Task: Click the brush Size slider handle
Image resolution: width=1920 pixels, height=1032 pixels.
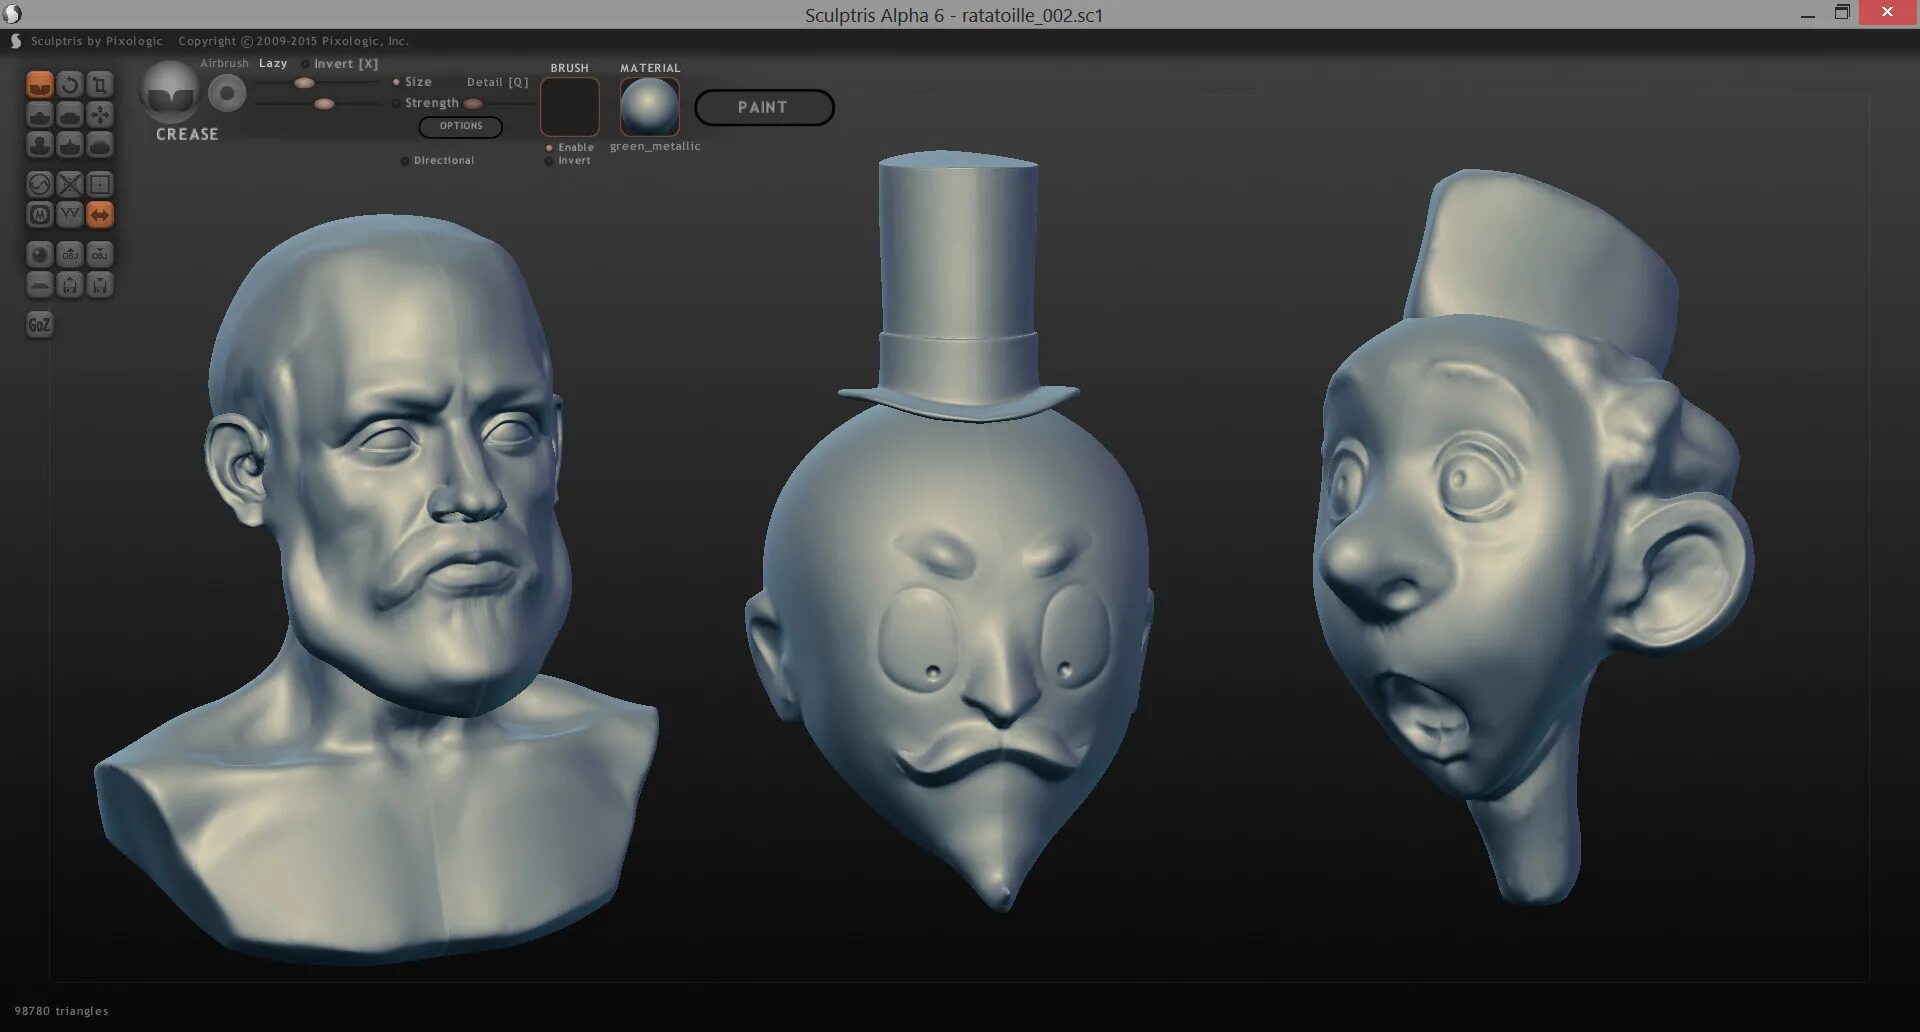Action: pos(304,83)
